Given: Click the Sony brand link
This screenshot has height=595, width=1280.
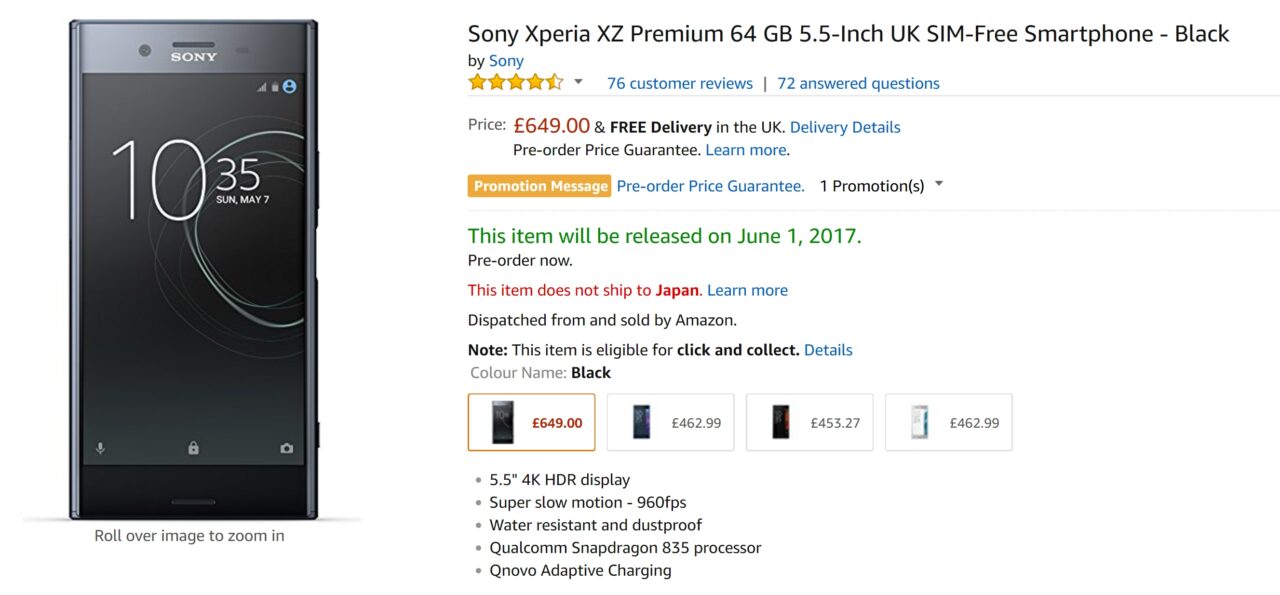Looking at the screenshot, I should (x=506, y=61).
